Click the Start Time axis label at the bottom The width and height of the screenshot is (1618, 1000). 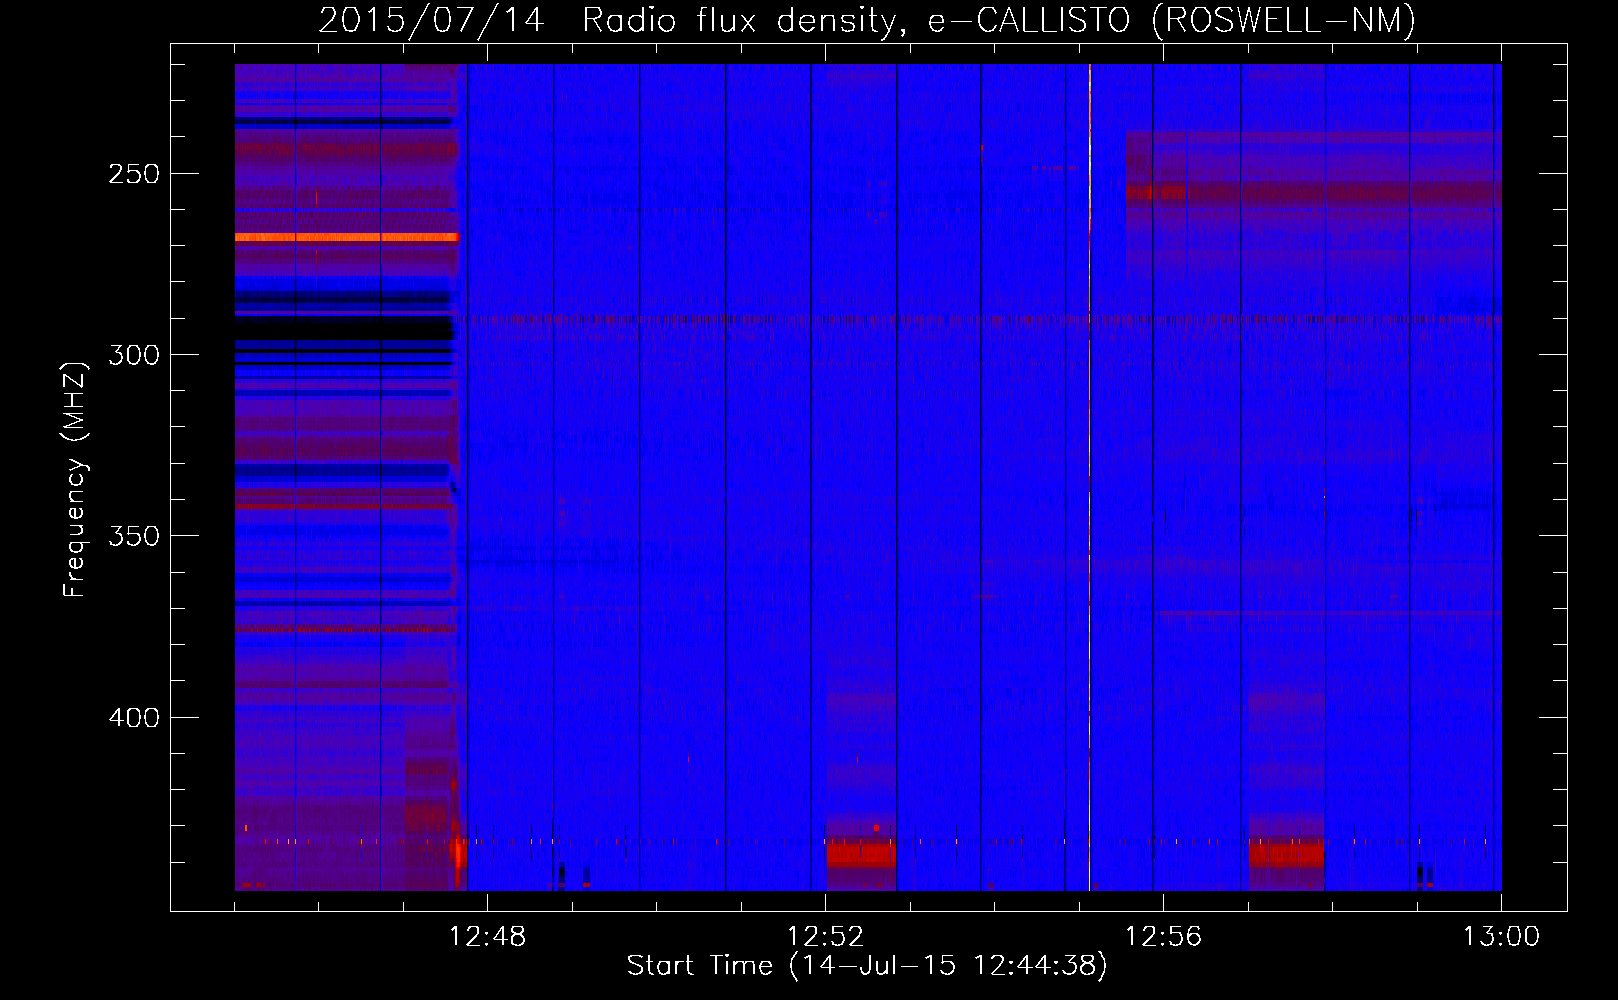click(867, 965)
